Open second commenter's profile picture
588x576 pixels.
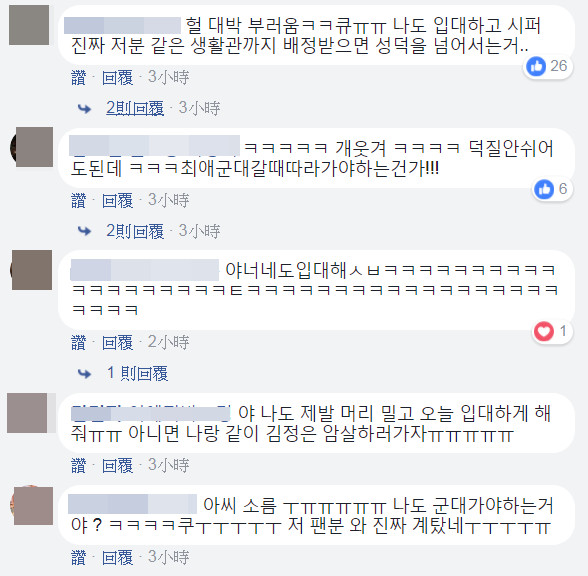pos(32,147)
